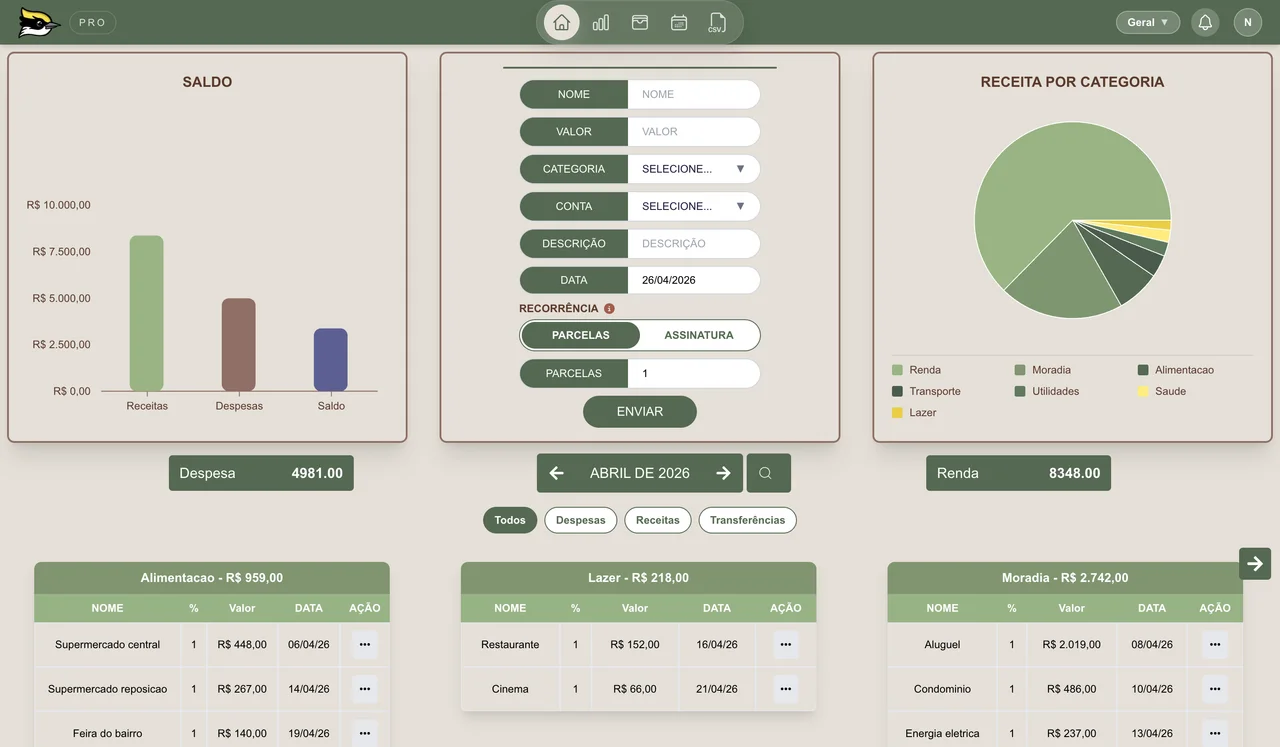Click the Saldo blue bar in chart
This screenshot has height=747, width=1280.
click(331, 360)
